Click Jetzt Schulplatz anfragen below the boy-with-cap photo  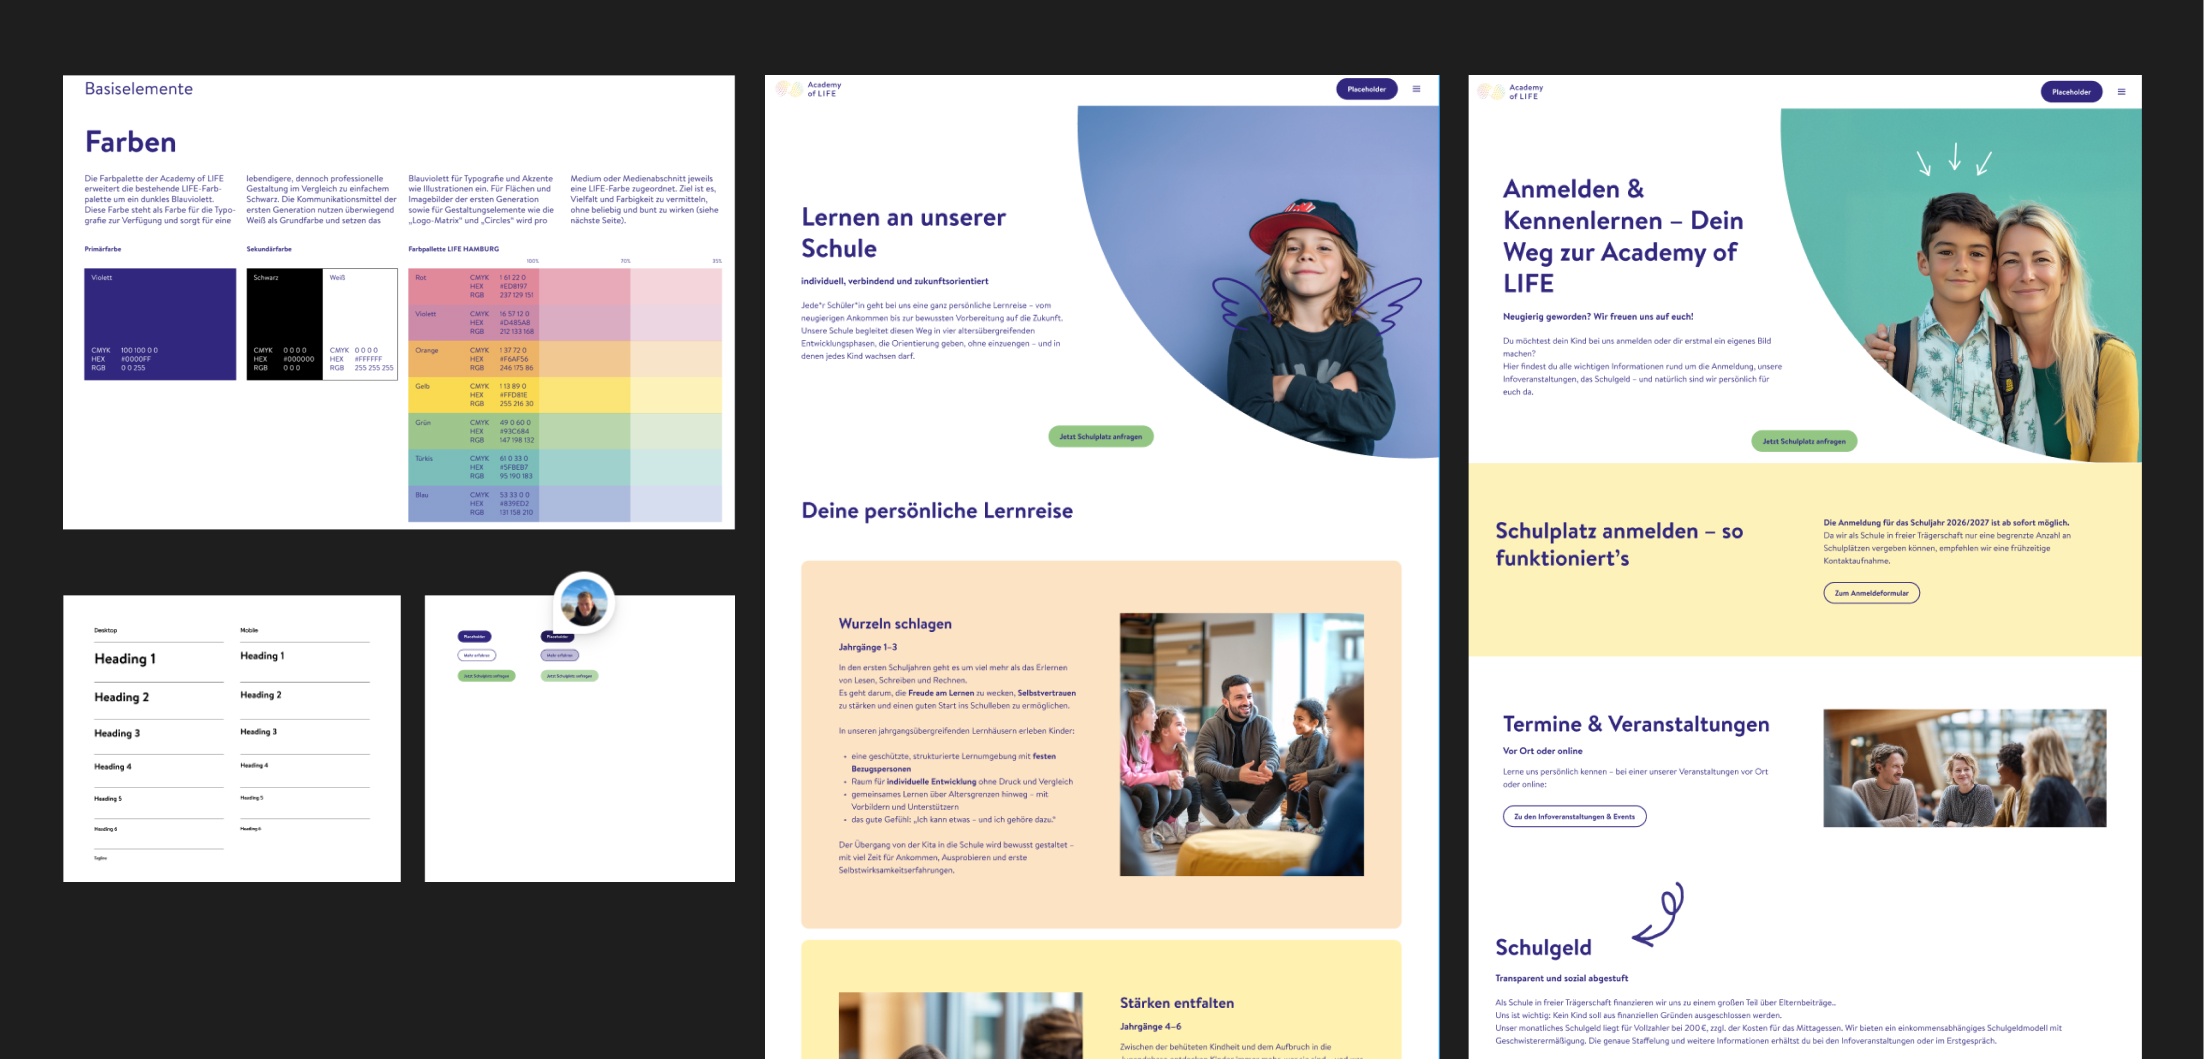click(x=1100, y=436)
